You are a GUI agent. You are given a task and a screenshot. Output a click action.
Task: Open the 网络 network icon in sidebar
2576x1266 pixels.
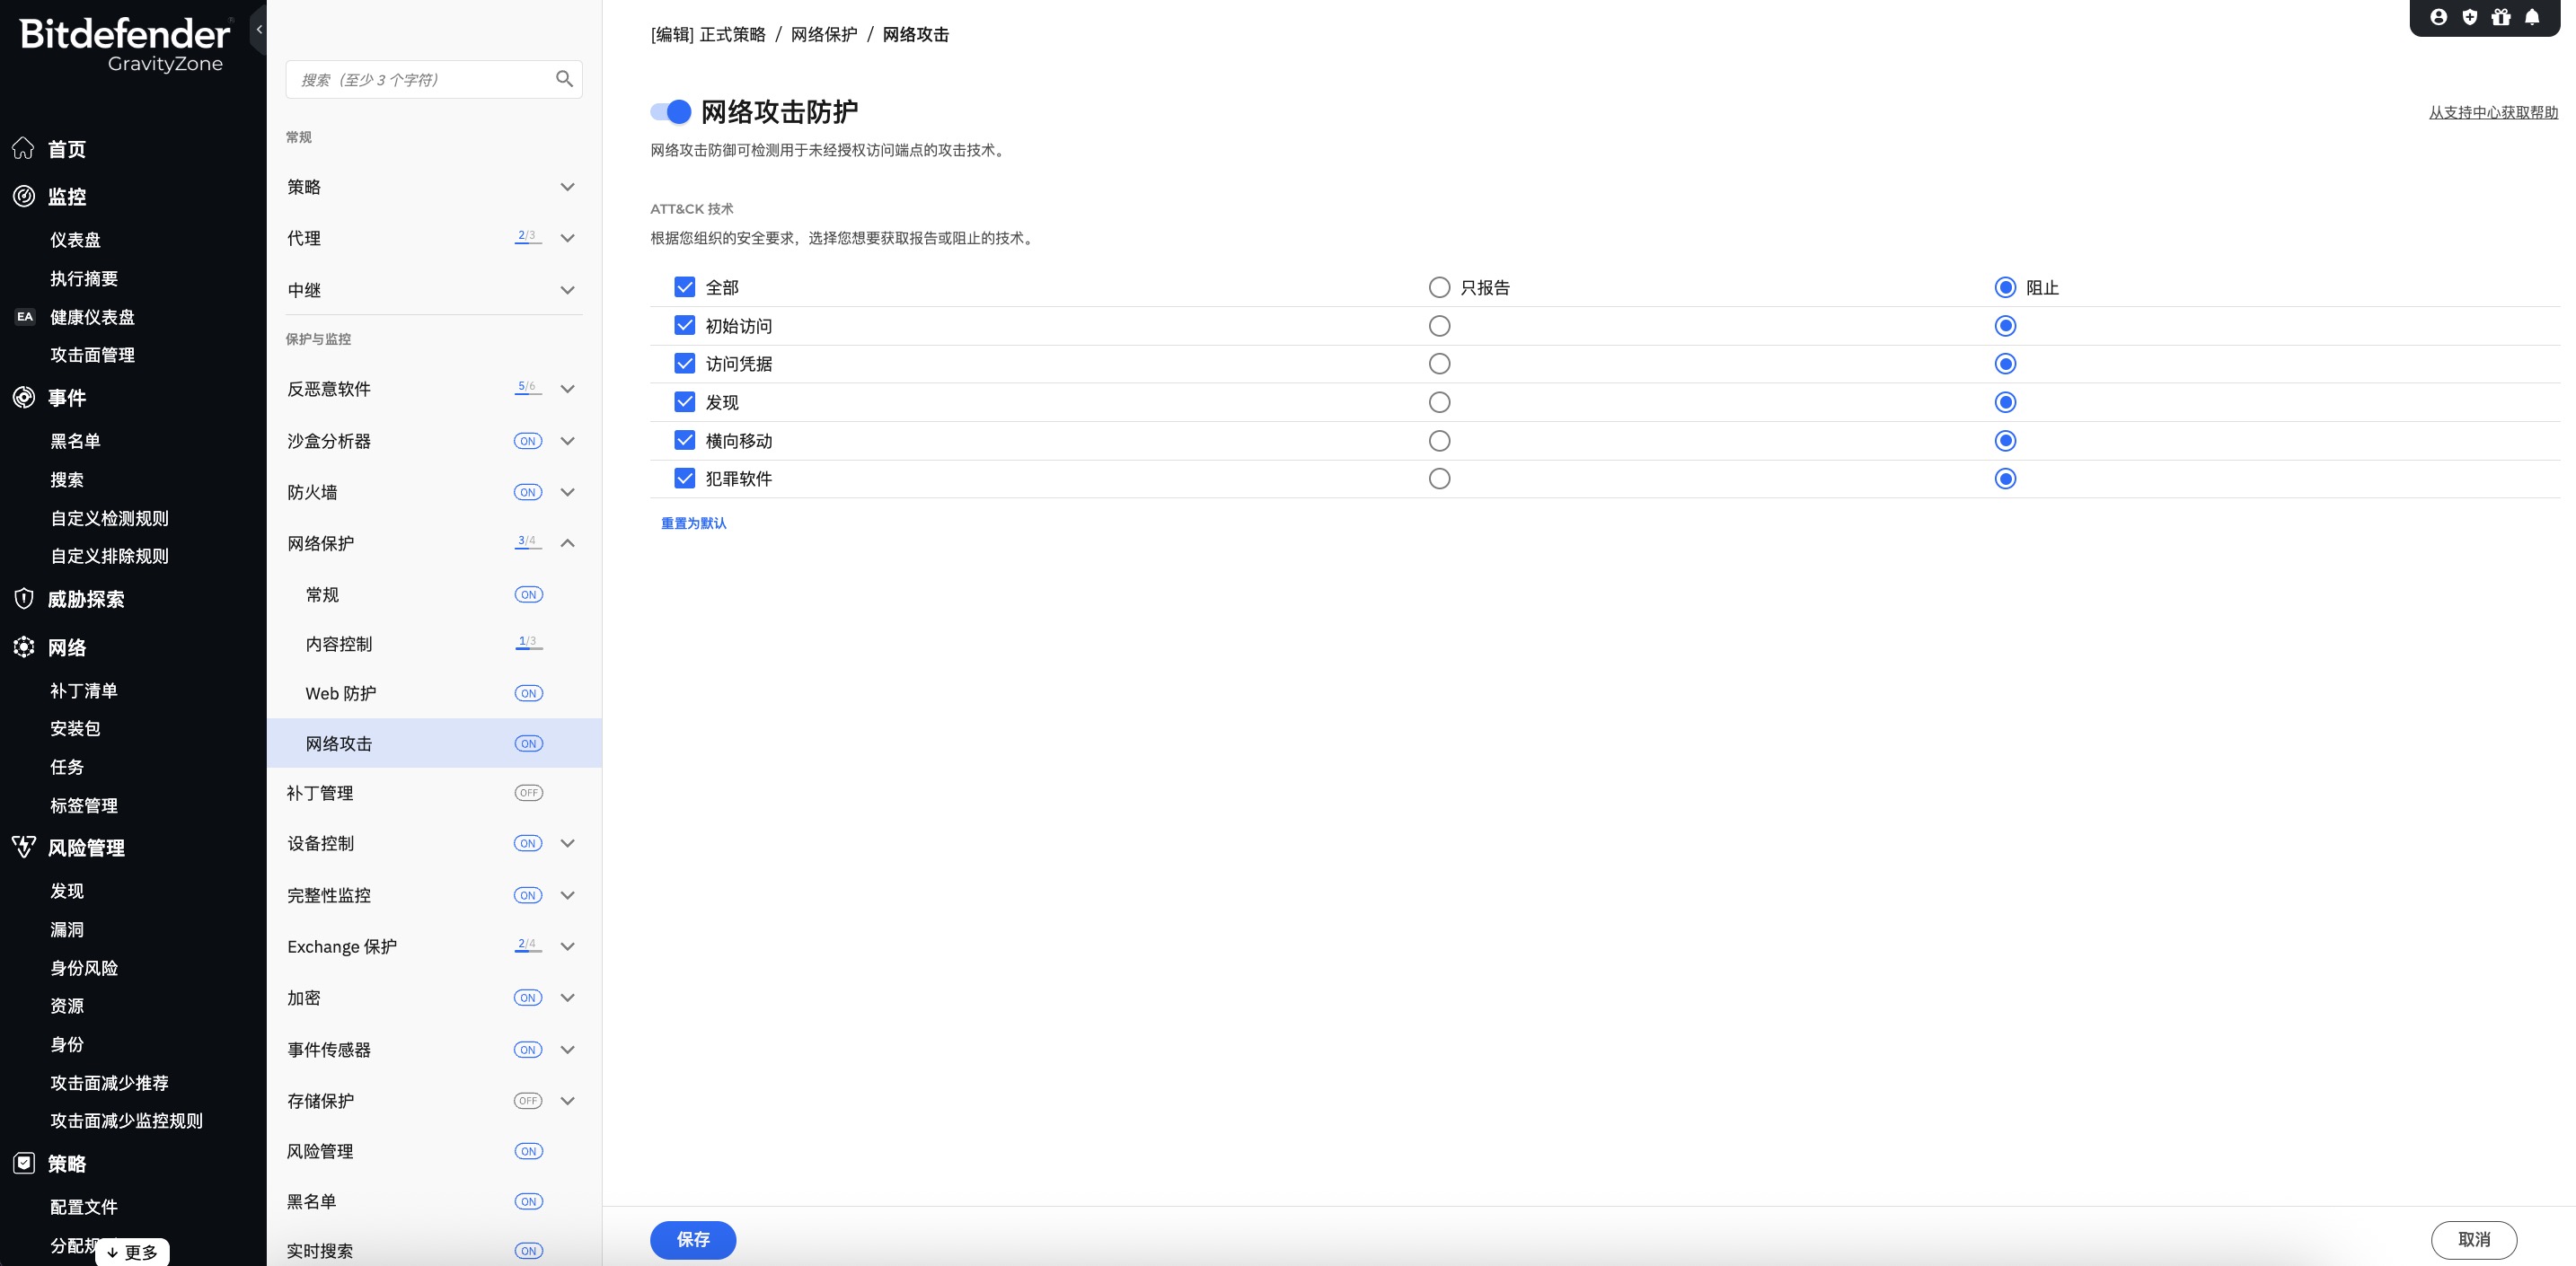[22, 646]
